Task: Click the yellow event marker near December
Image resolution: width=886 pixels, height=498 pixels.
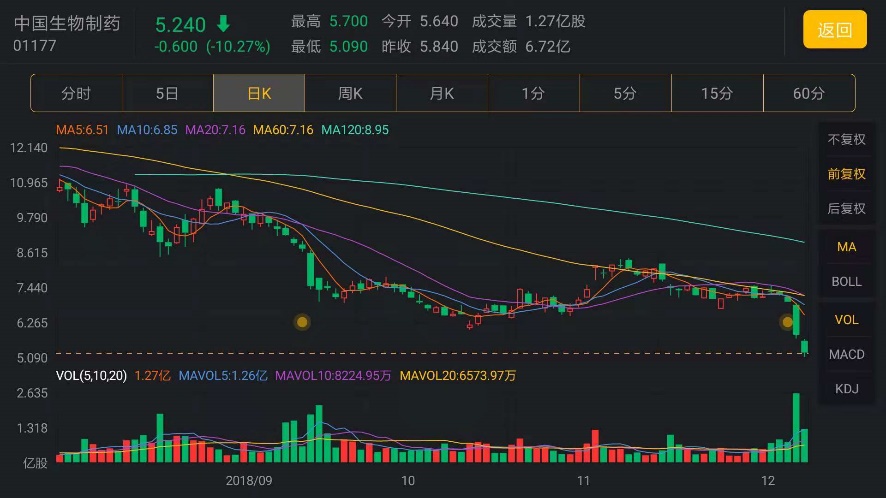Action: tap(787, 322)
